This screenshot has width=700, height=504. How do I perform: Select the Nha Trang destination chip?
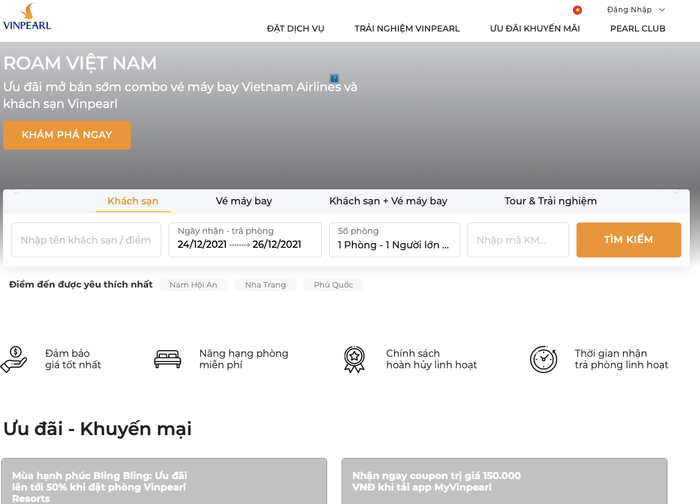265,285
